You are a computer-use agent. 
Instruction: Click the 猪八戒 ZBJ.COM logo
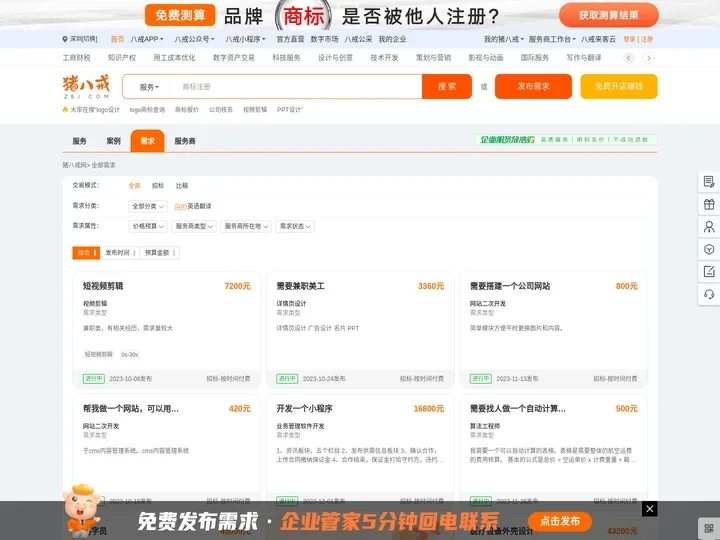[86, 87]
